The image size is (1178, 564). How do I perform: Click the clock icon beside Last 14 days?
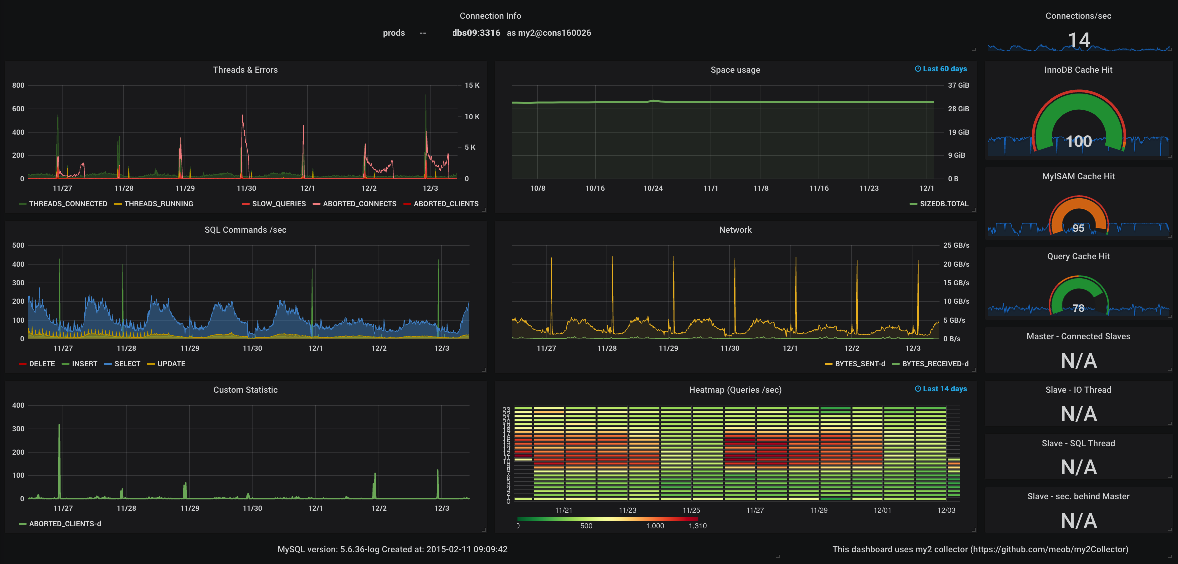click(917, 389)
